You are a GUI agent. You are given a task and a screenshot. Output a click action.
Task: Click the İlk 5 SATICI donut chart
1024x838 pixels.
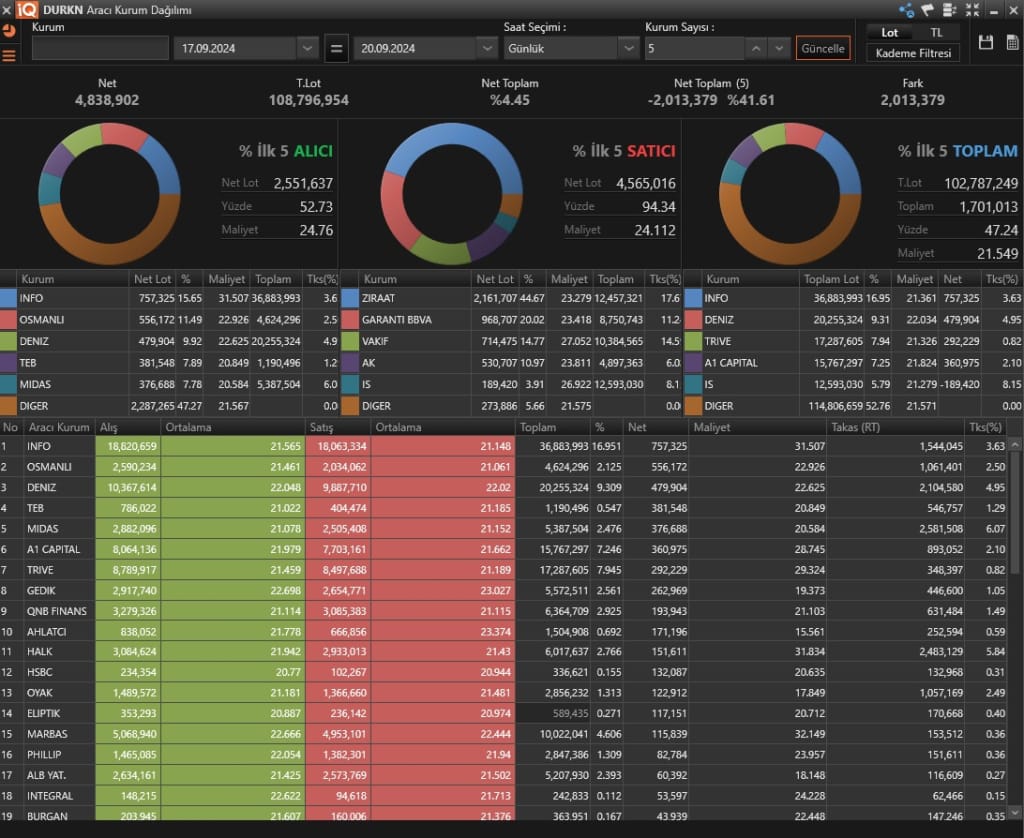click(451, 194)
